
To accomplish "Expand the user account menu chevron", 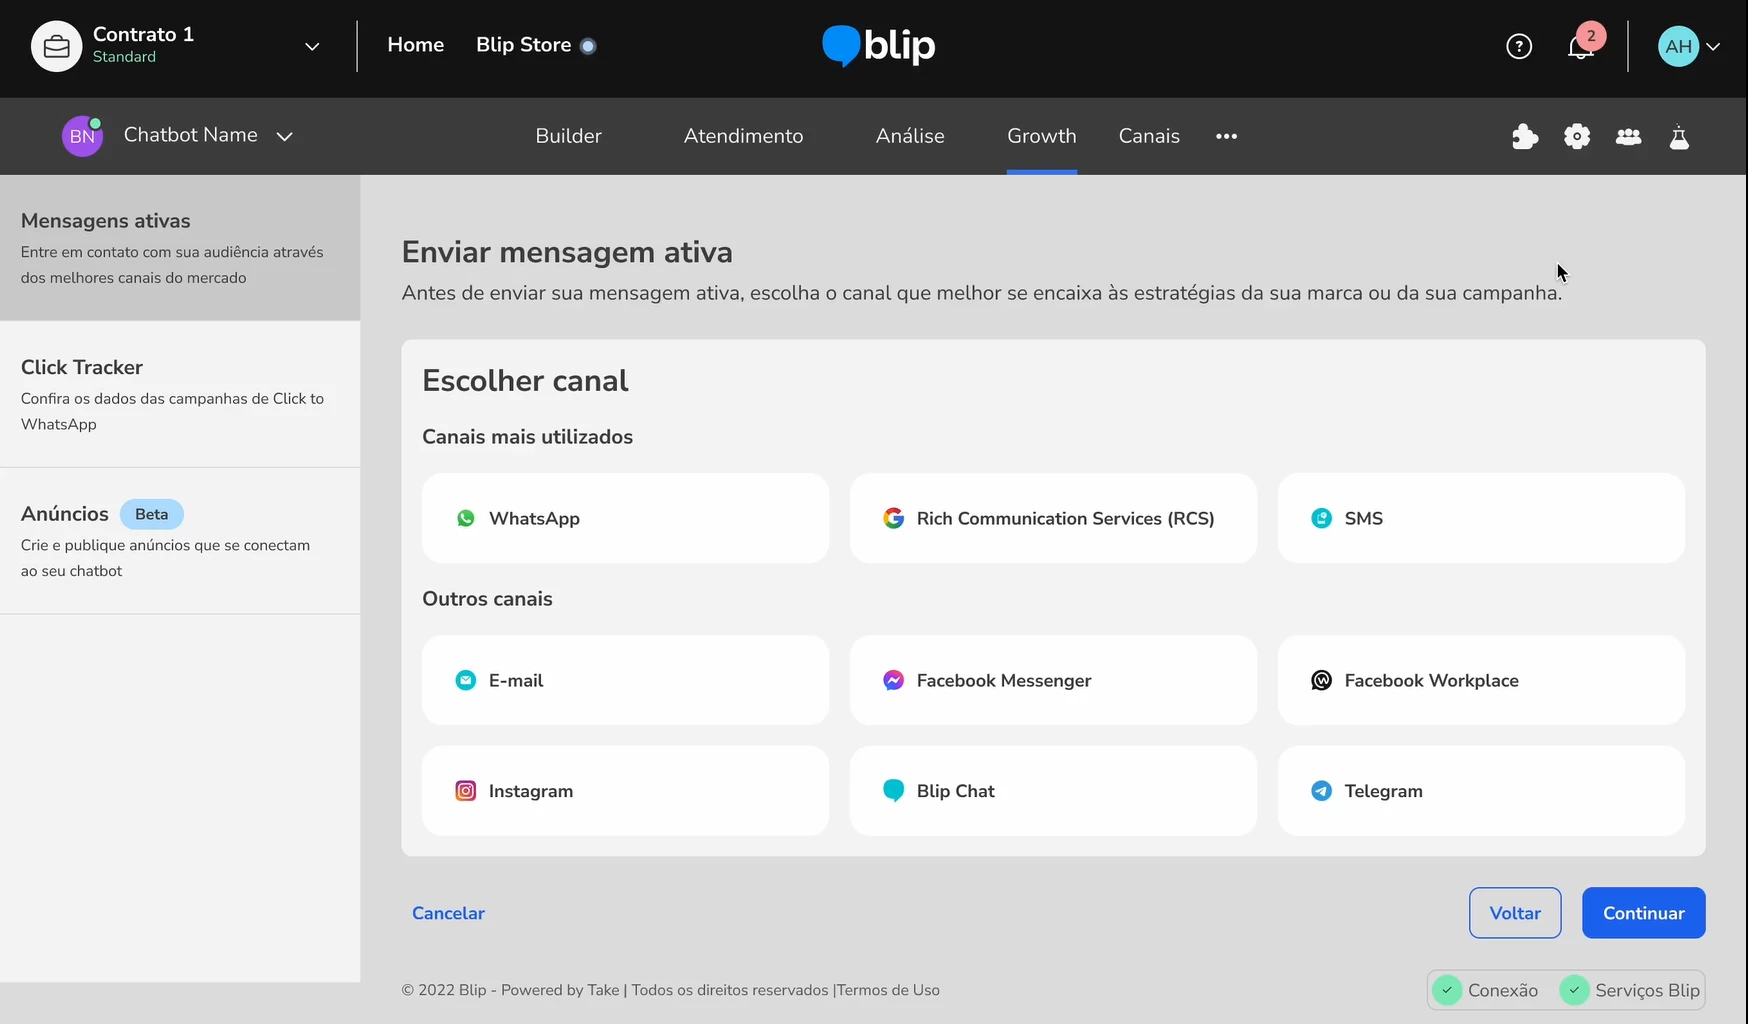I will (1713, 46).
